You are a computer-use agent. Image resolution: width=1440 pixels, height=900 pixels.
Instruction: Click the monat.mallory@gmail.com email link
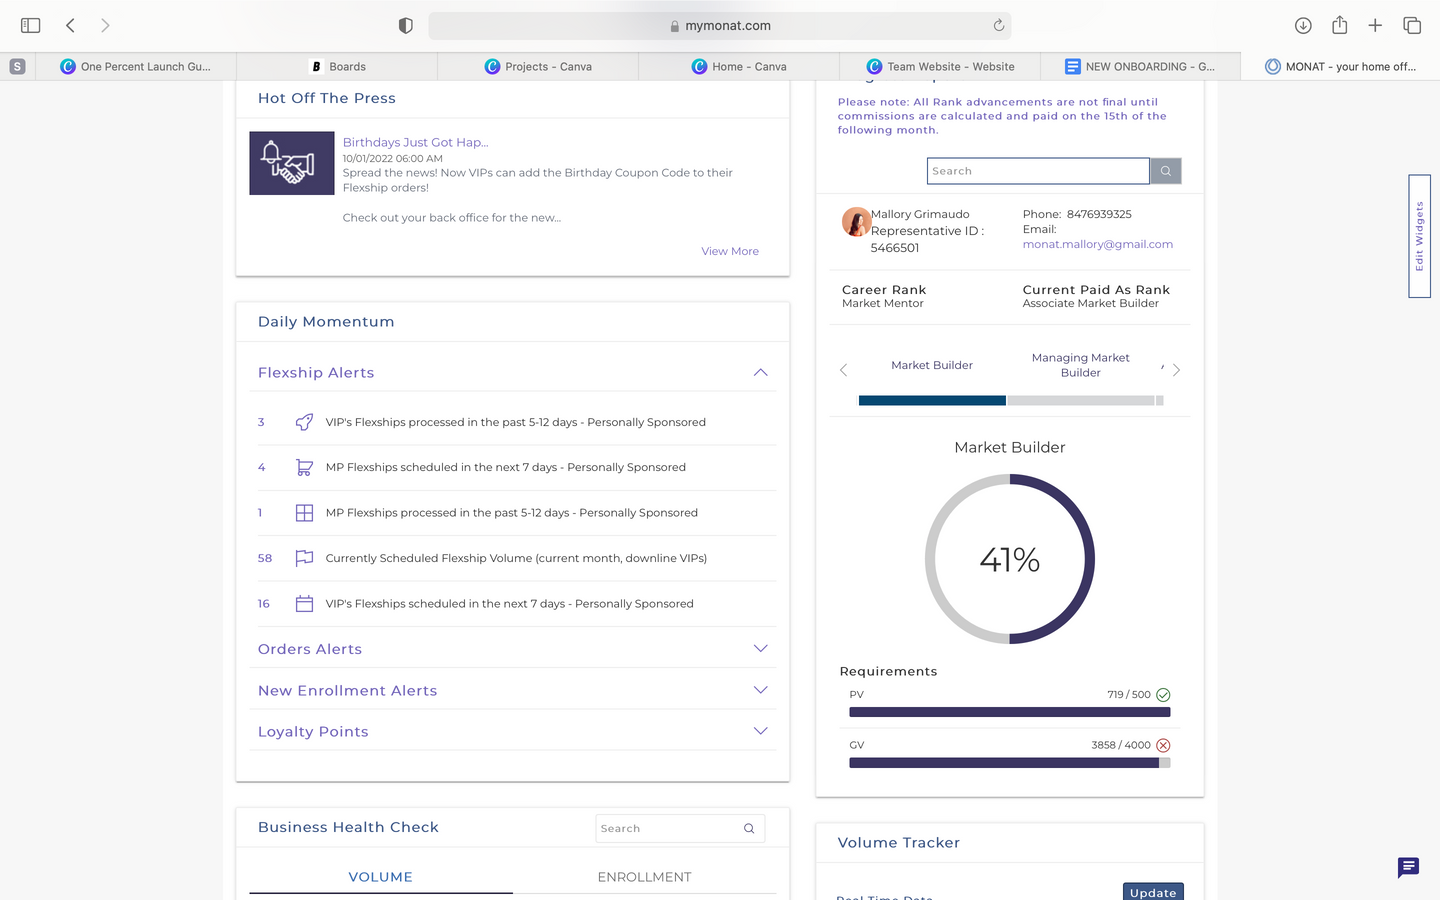pos(1098,244)
